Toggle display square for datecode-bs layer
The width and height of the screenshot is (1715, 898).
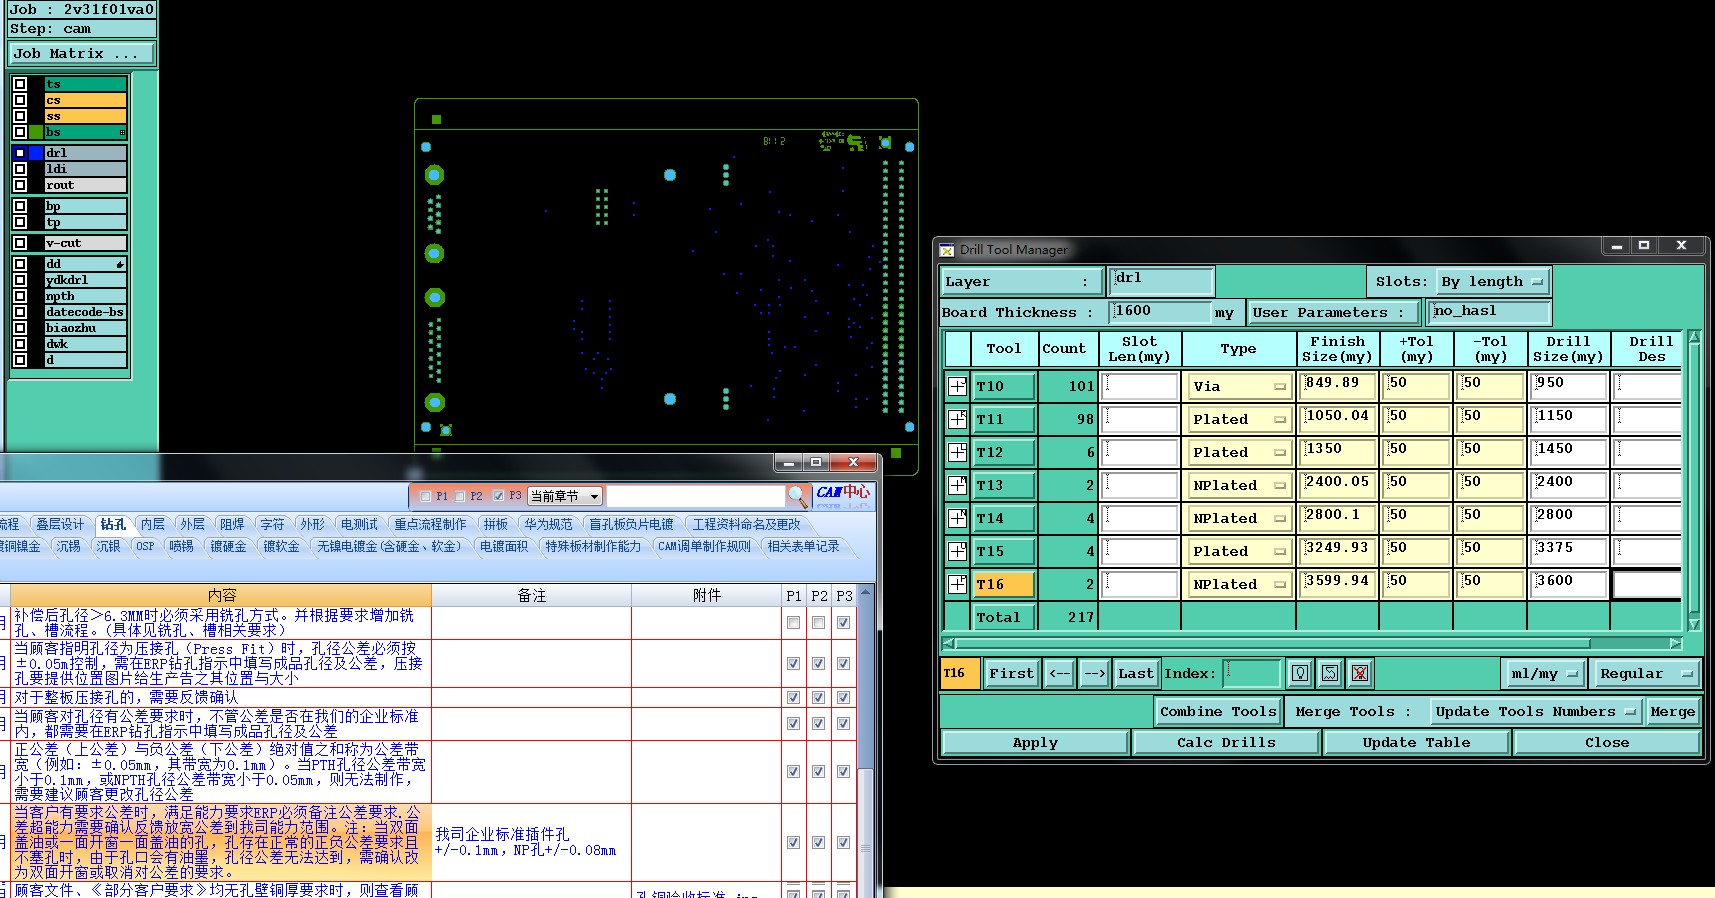20,312
